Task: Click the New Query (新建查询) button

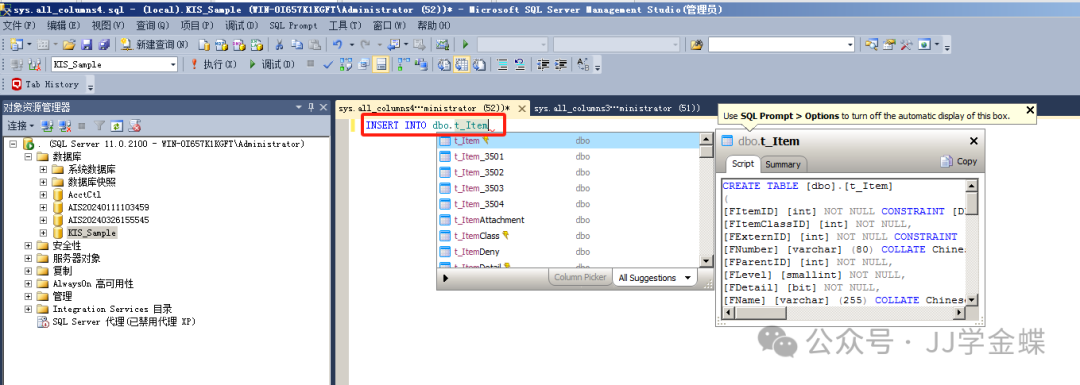Action: tap(154, 45)
